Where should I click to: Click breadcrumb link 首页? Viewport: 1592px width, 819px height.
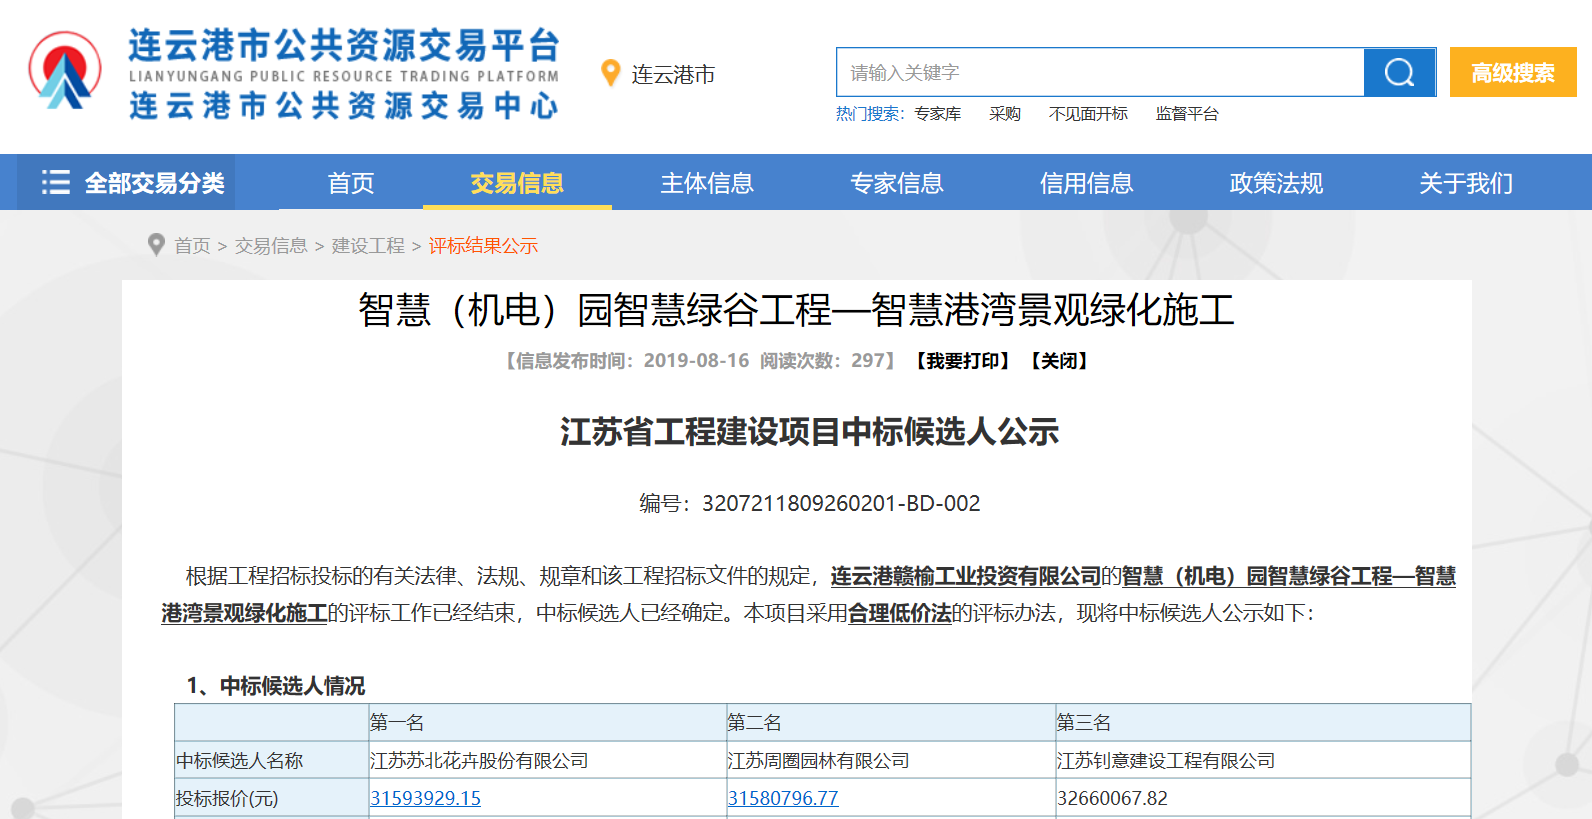(x=192, y=246)
